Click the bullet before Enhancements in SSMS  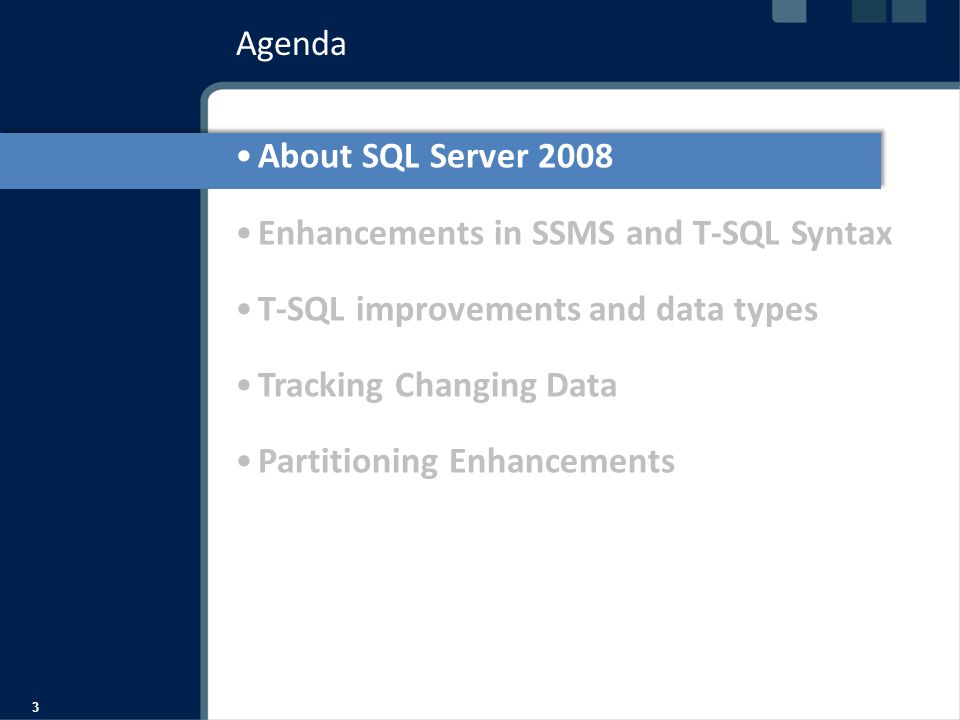pos(244,233)
